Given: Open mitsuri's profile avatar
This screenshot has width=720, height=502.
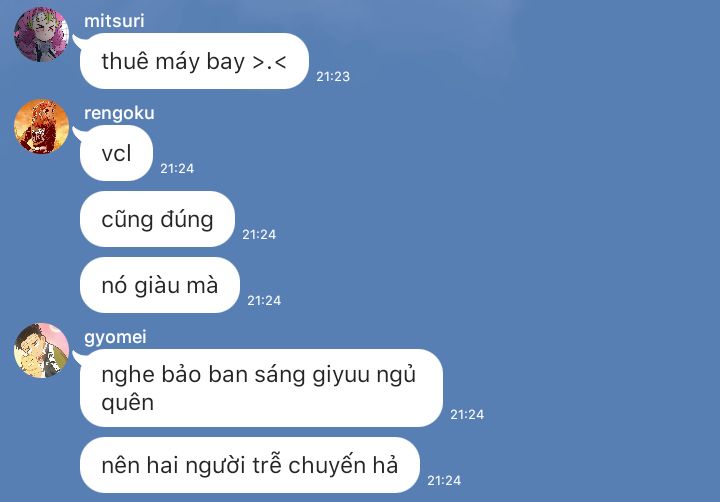Looking at the screenshot, I should pyautogui.click(x=41, y=34).
